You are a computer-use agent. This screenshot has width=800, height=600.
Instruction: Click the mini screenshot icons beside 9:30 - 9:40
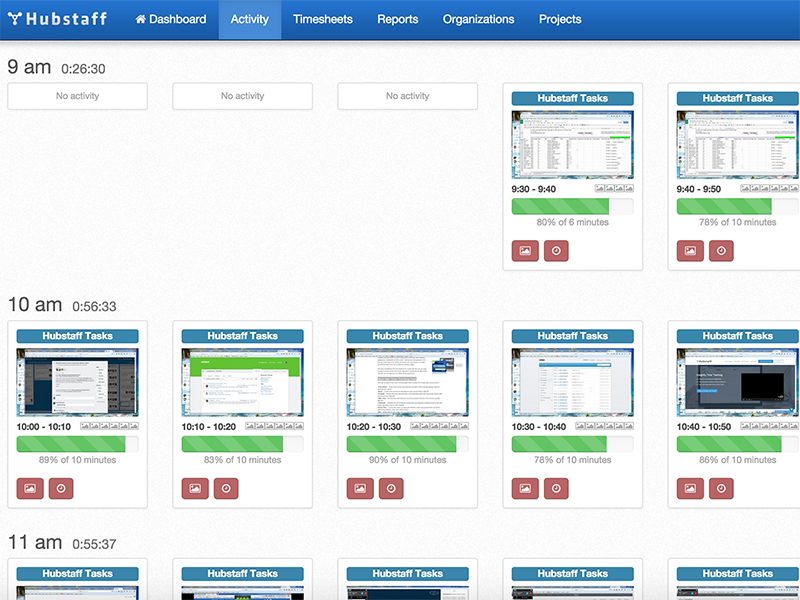click(x=614, y=189)
